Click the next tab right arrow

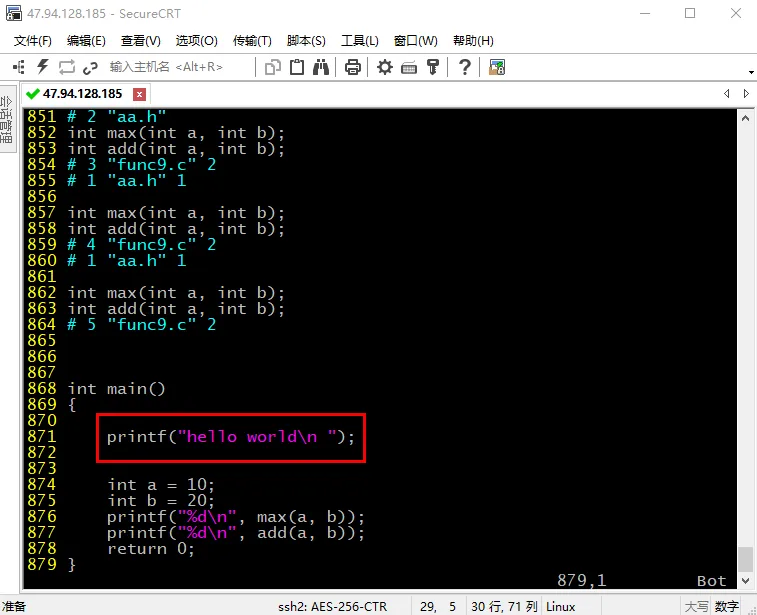point(746,94)
